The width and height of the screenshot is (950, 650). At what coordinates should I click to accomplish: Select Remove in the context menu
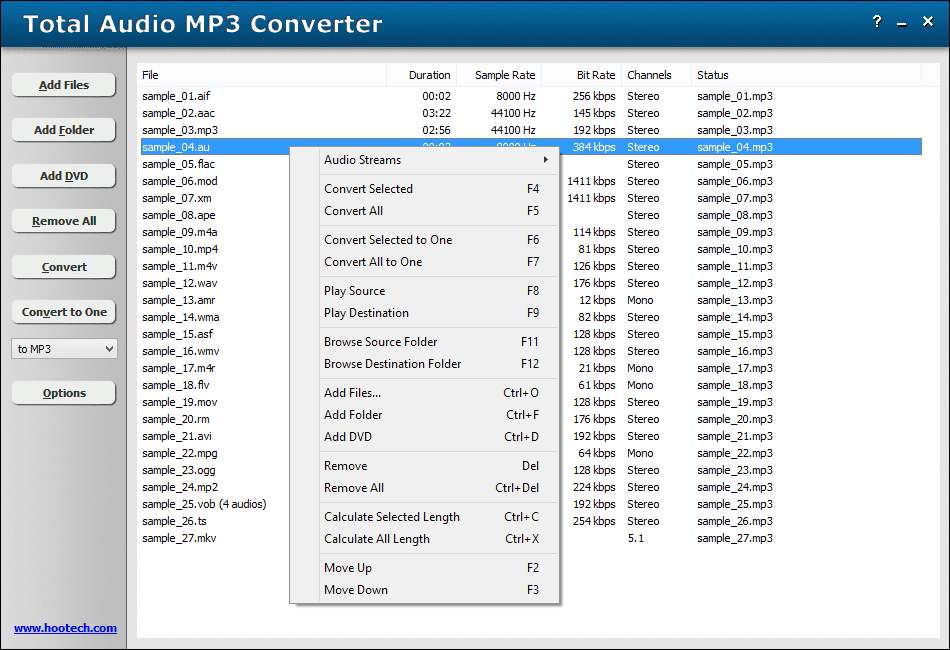click(436, 466)
